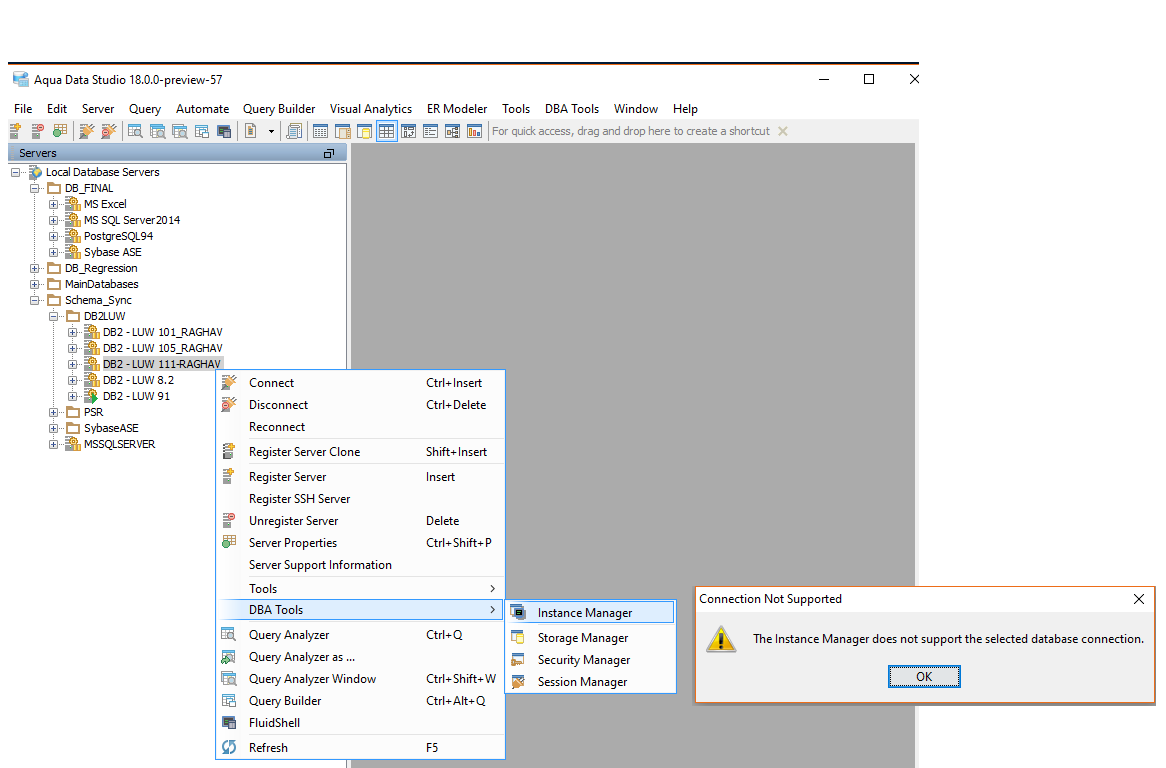Select the SybaseASE folder
Viewport: 1166px width, 768px height.
click(x=111, y=428)
